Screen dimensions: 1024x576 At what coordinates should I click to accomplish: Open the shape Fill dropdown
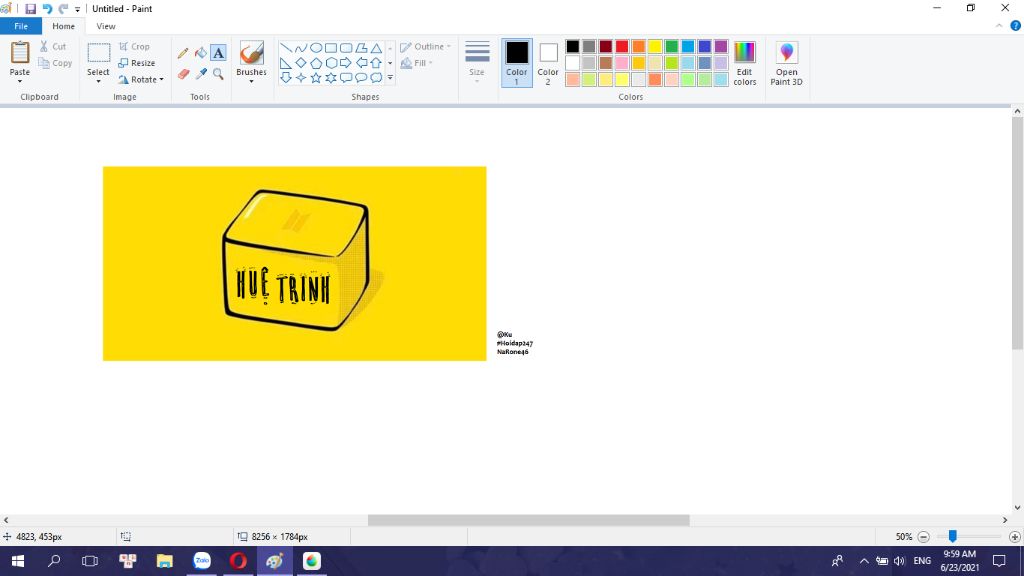coord(417,63)
